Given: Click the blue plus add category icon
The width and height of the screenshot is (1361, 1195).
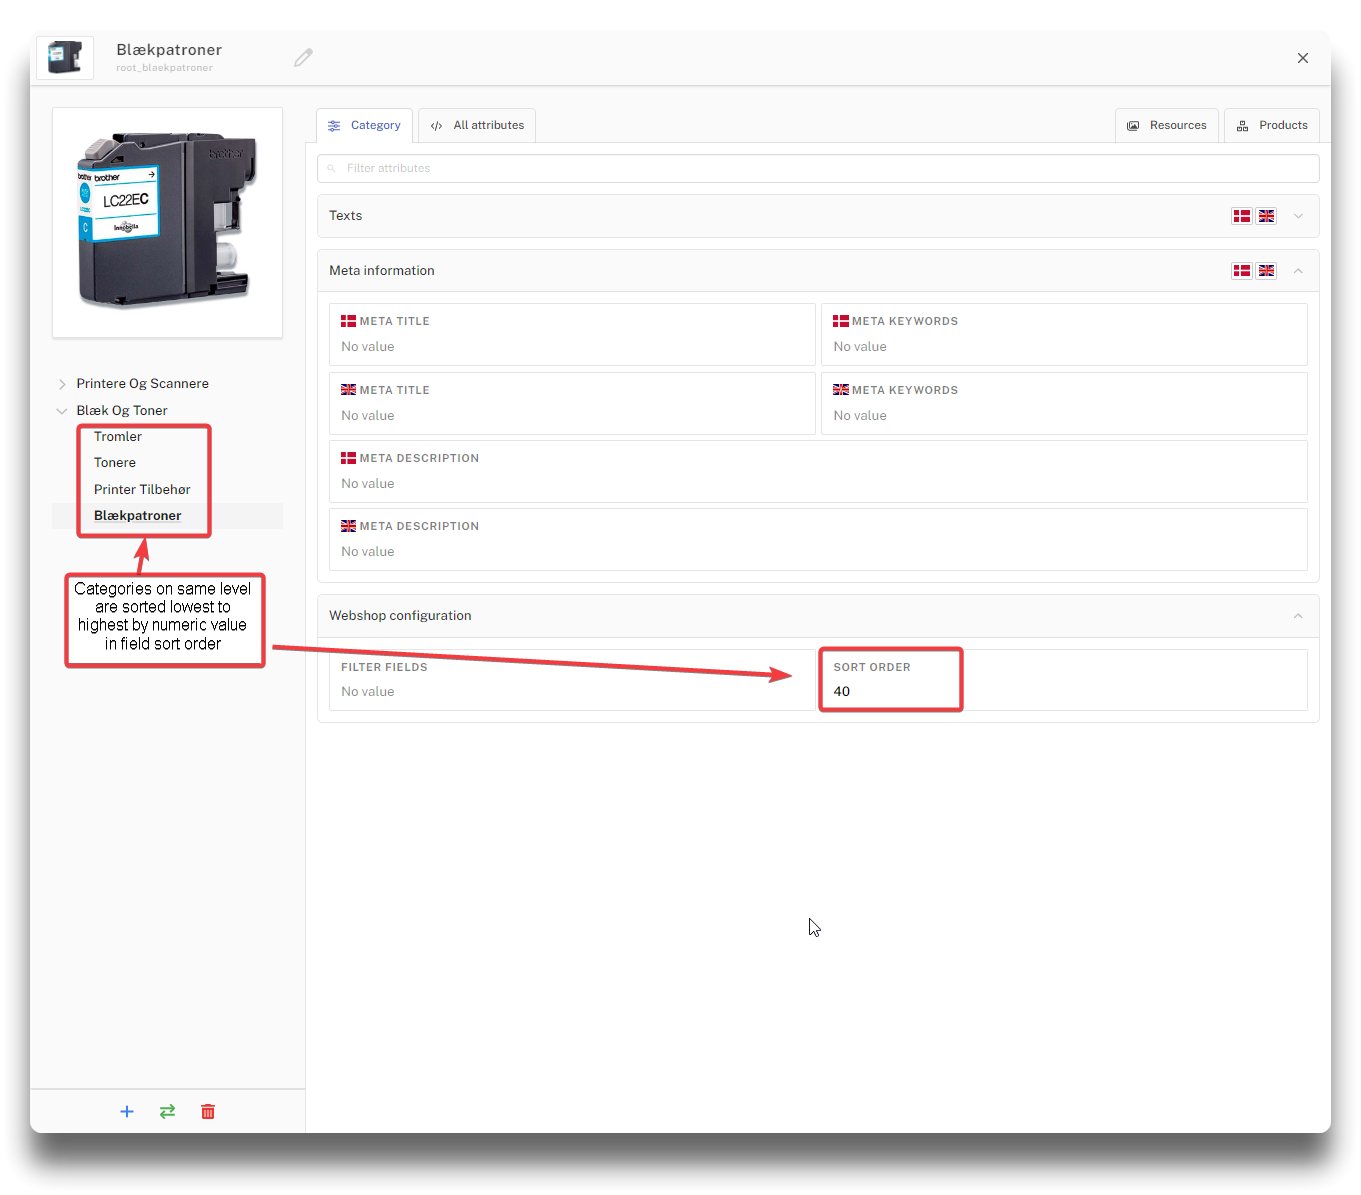Looking at the screenshot, I should 127,1112.
